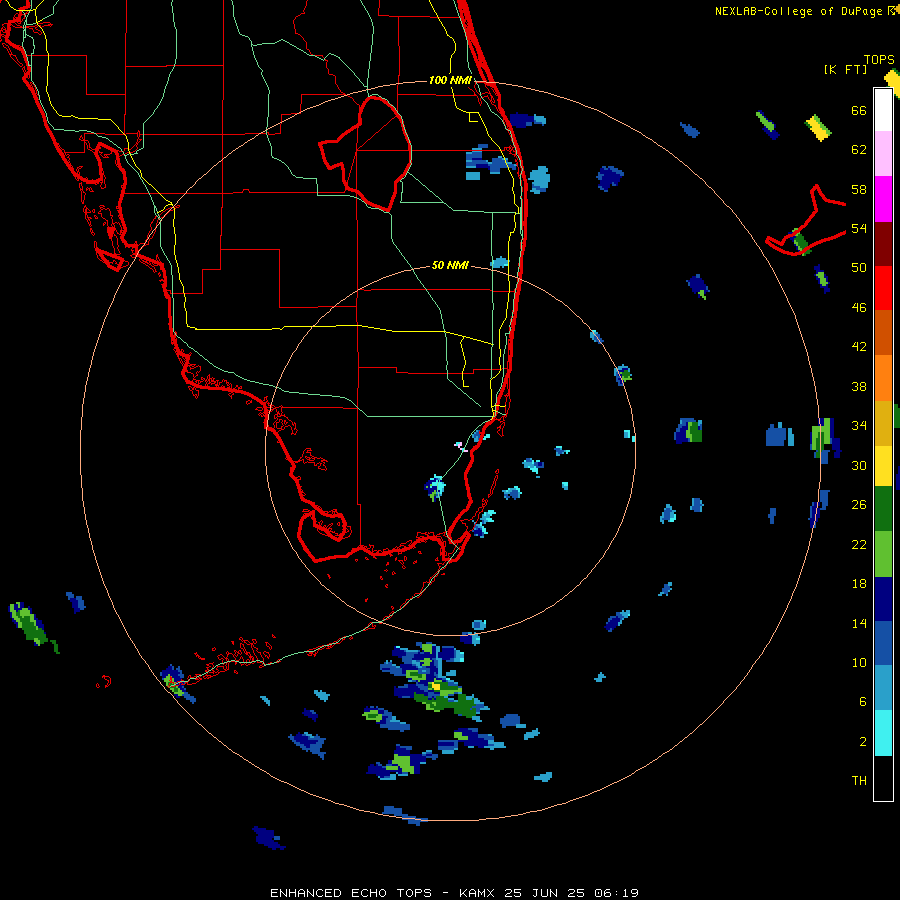The image size is (900, 900).
Task: Select the cyan legend swatch
Action: [883, 733]
